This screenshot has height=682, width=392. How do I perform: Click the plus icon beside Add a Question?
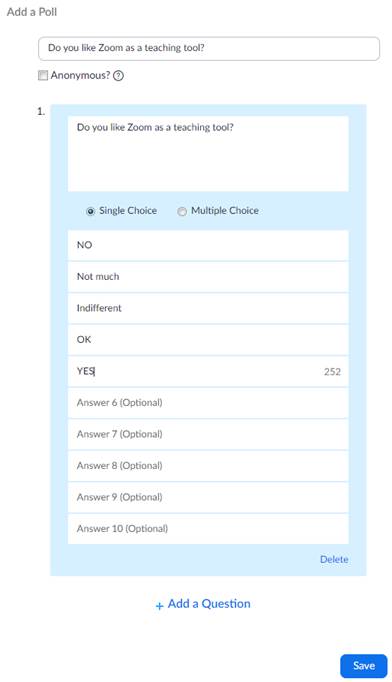point(159,605)
